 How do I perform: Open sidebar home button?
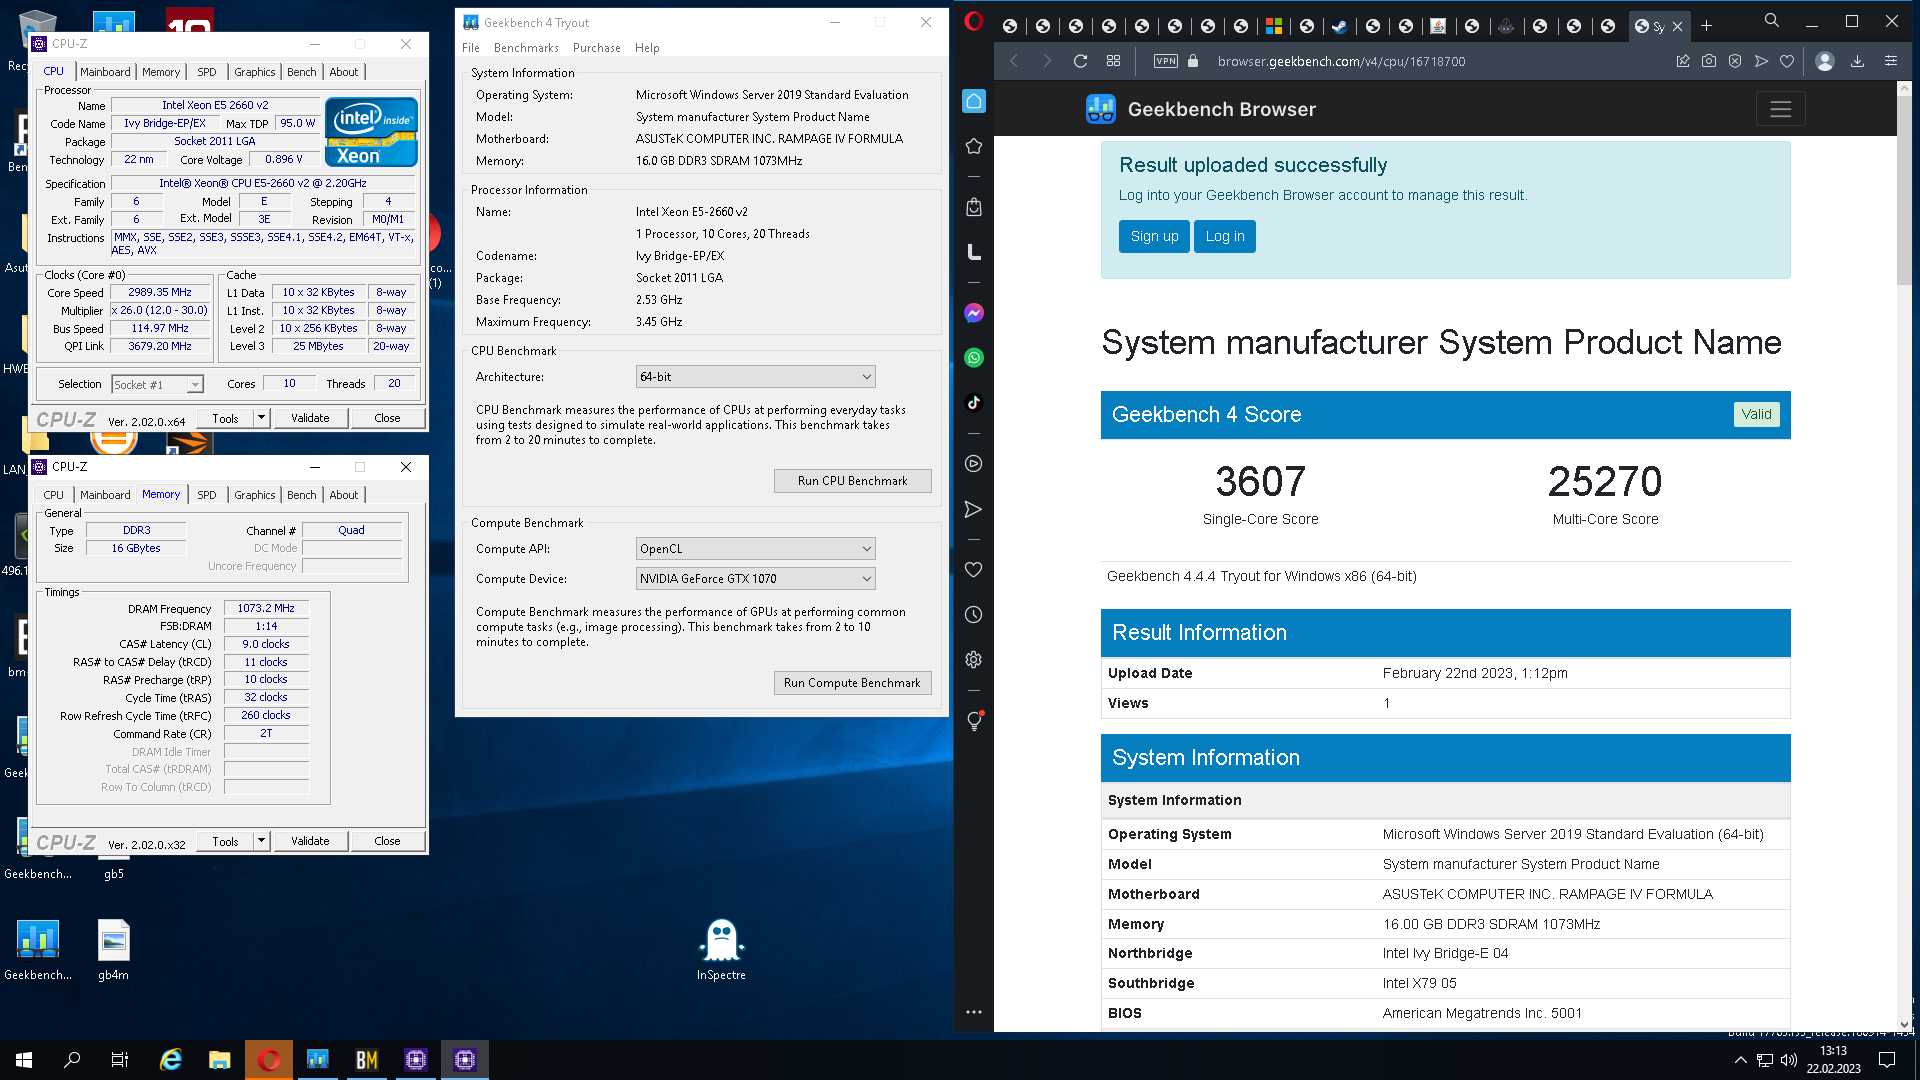[974, 101]
